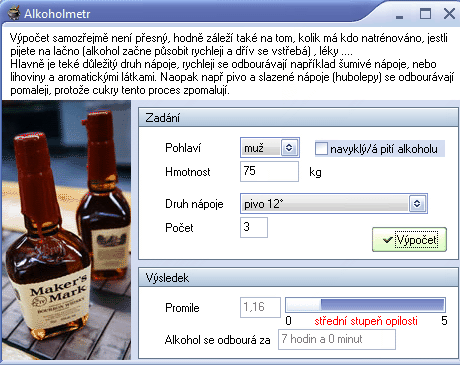This screenshot has height=365, width=460.
Task: Click the promile progress bar
Action: click(x=365, y=305)
